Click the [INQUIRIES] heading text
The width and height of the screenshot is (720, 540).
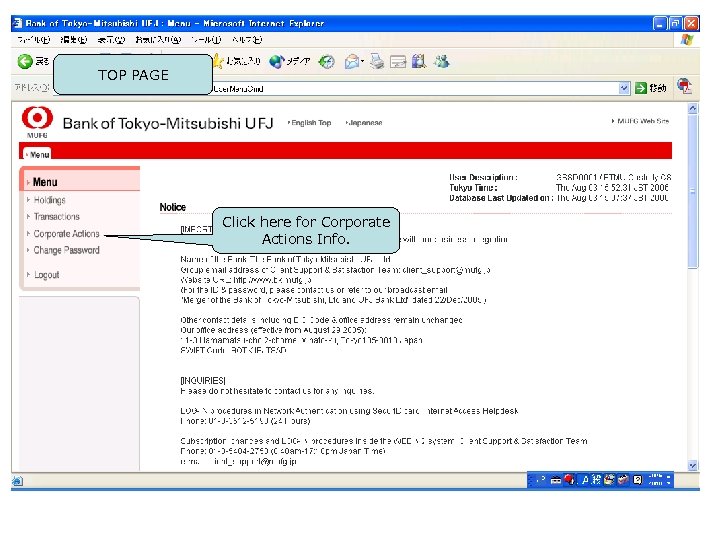[203, 380]
